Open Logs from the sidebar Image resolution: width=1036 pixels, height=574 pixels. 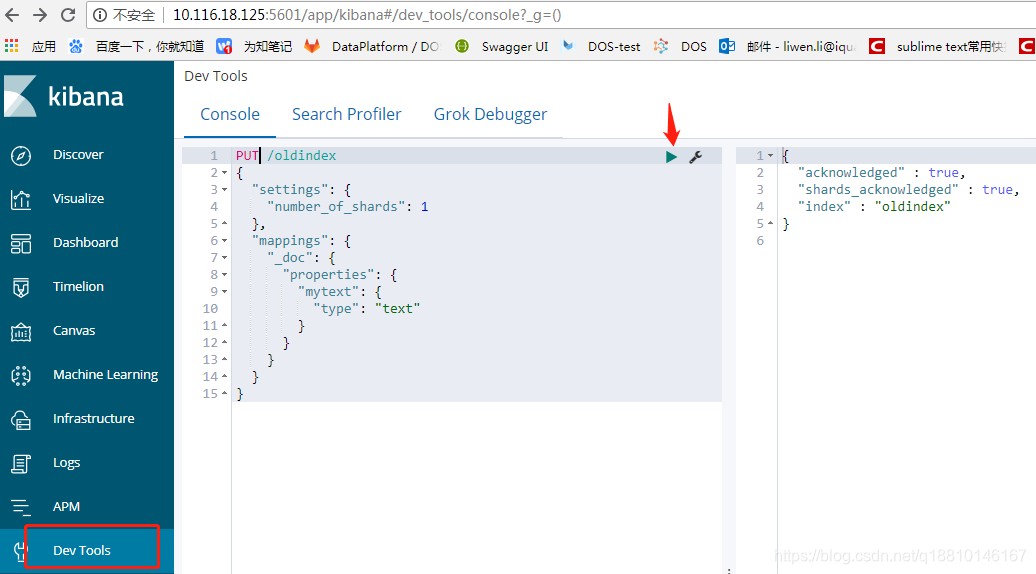coord(66,462)
